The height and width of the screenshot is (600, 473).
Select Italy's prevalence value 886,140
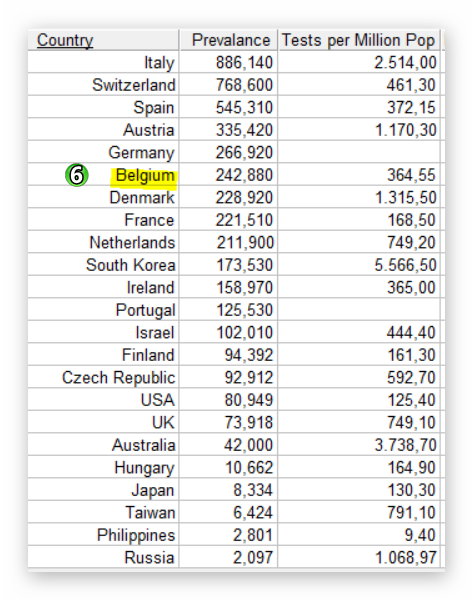pos(228,62)
